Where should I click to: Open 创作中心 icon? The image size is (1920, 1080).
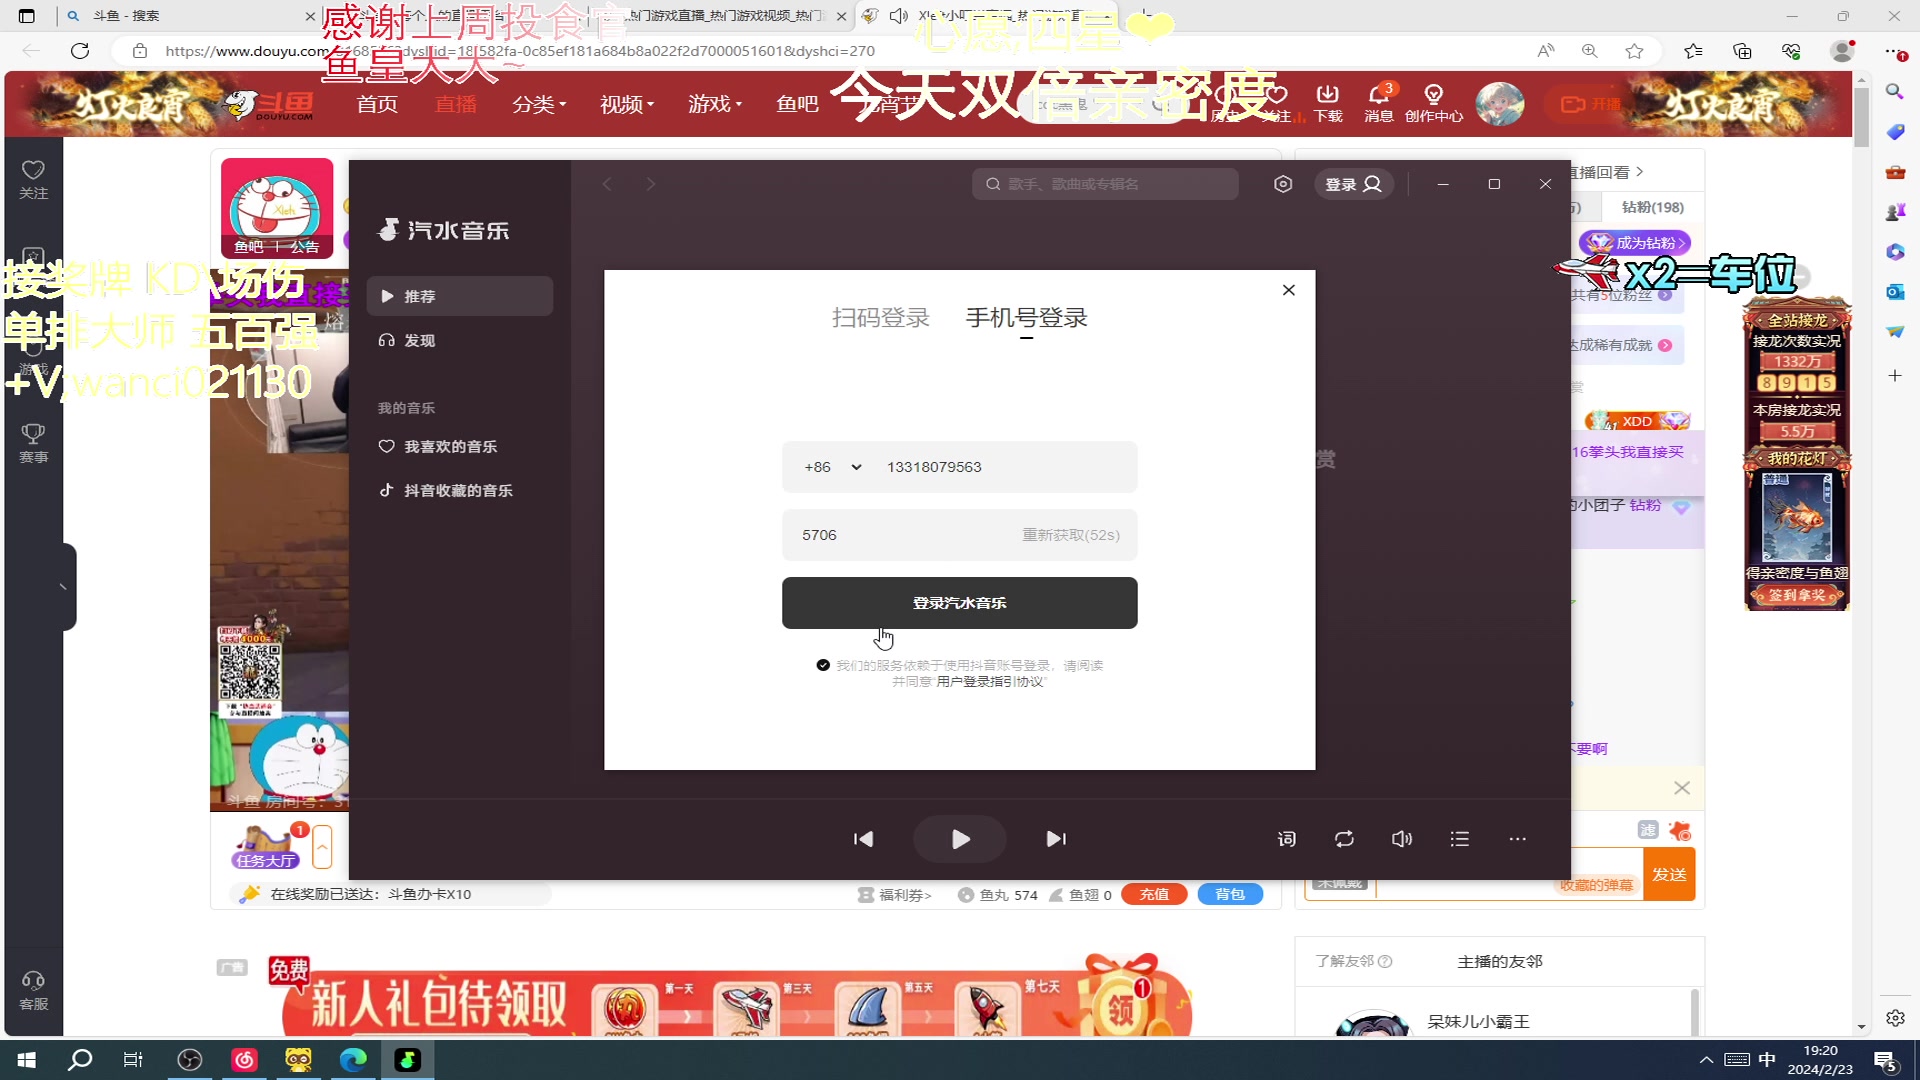pyautogui.click(x=1433, y=103)
